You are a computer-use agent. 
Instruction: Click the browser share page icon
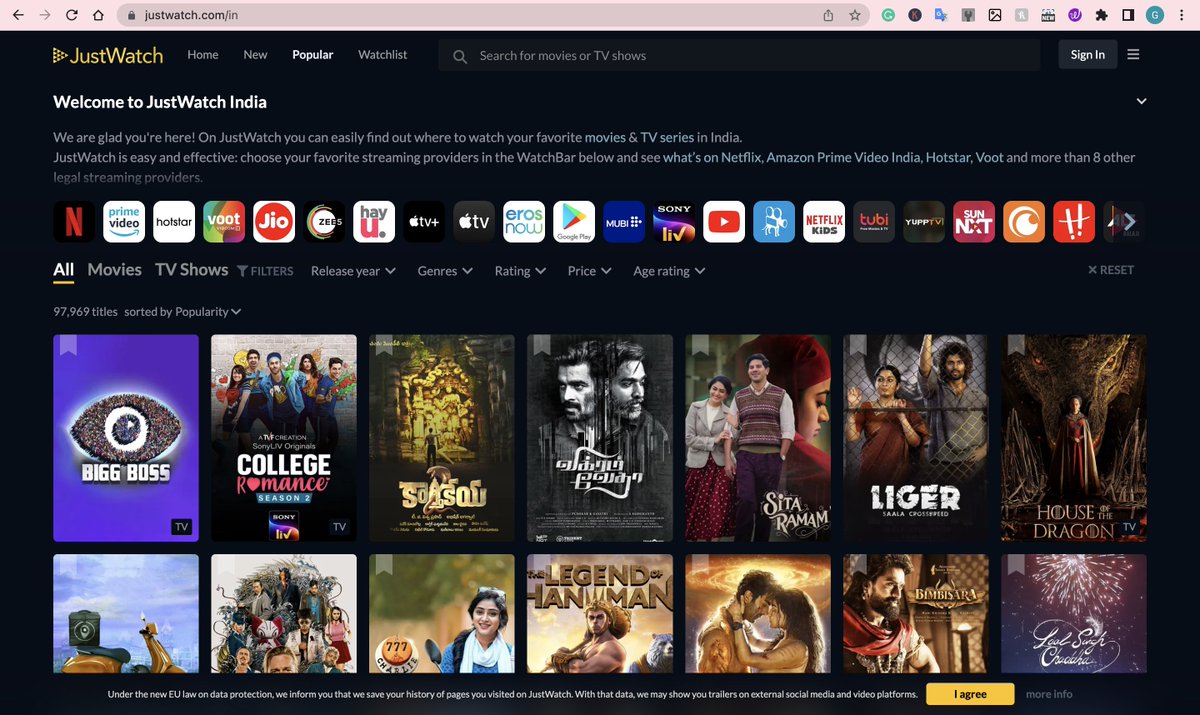[828, 15]
